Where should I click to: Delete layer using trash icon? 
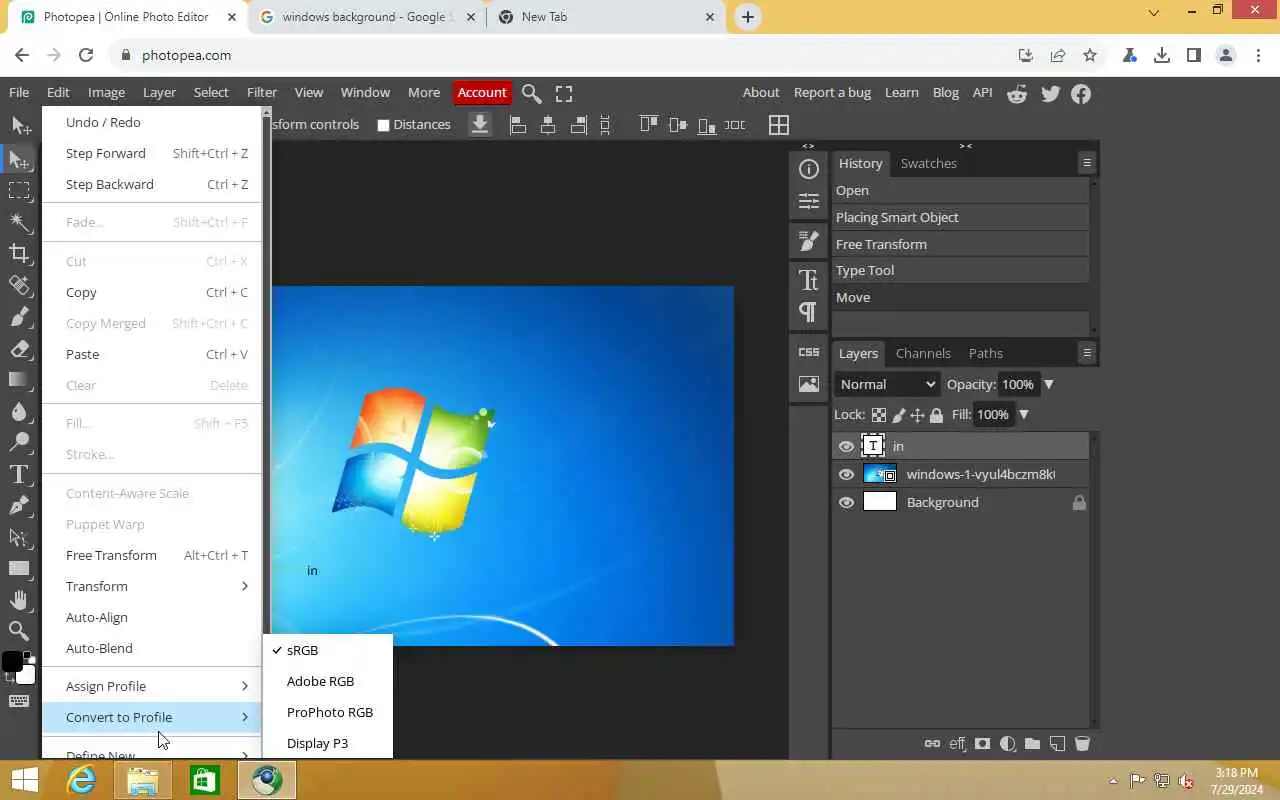[1082, 744]
